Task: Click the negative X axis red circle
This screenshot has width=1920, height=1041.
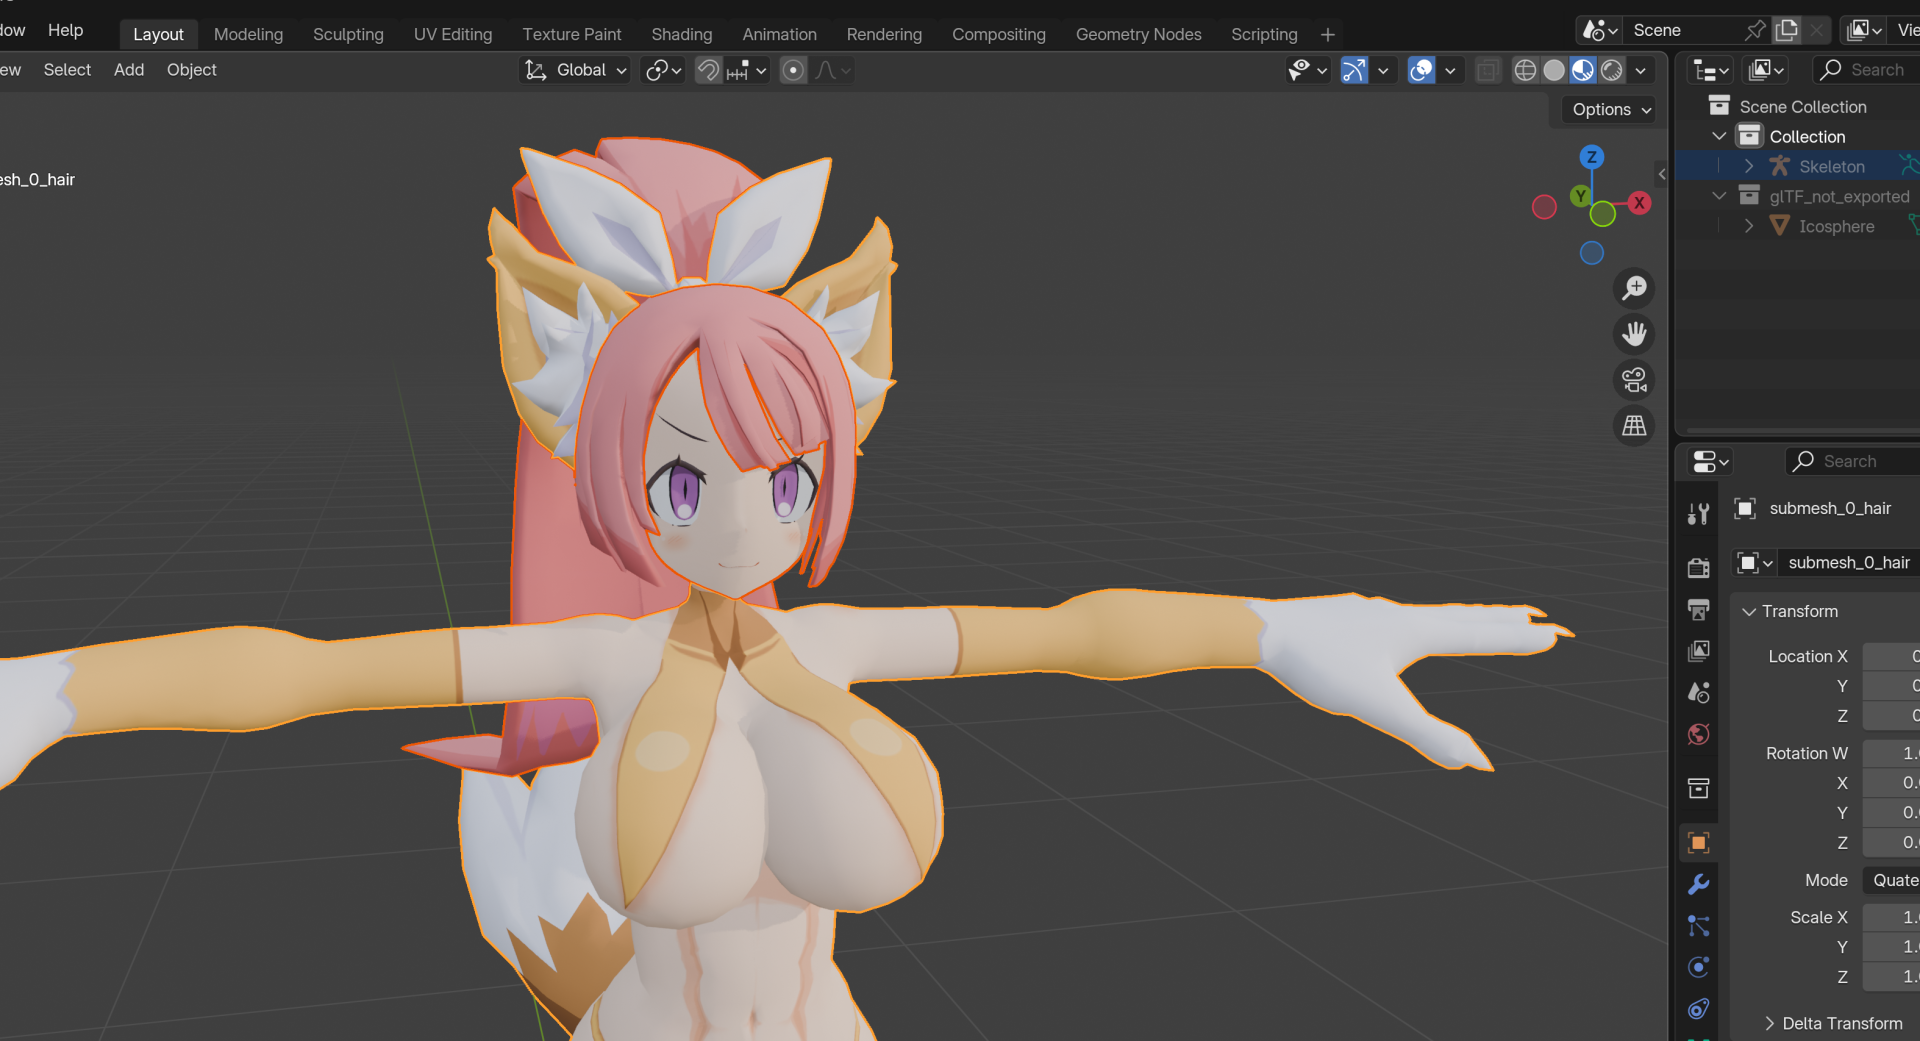Action: coord(1544,207)
